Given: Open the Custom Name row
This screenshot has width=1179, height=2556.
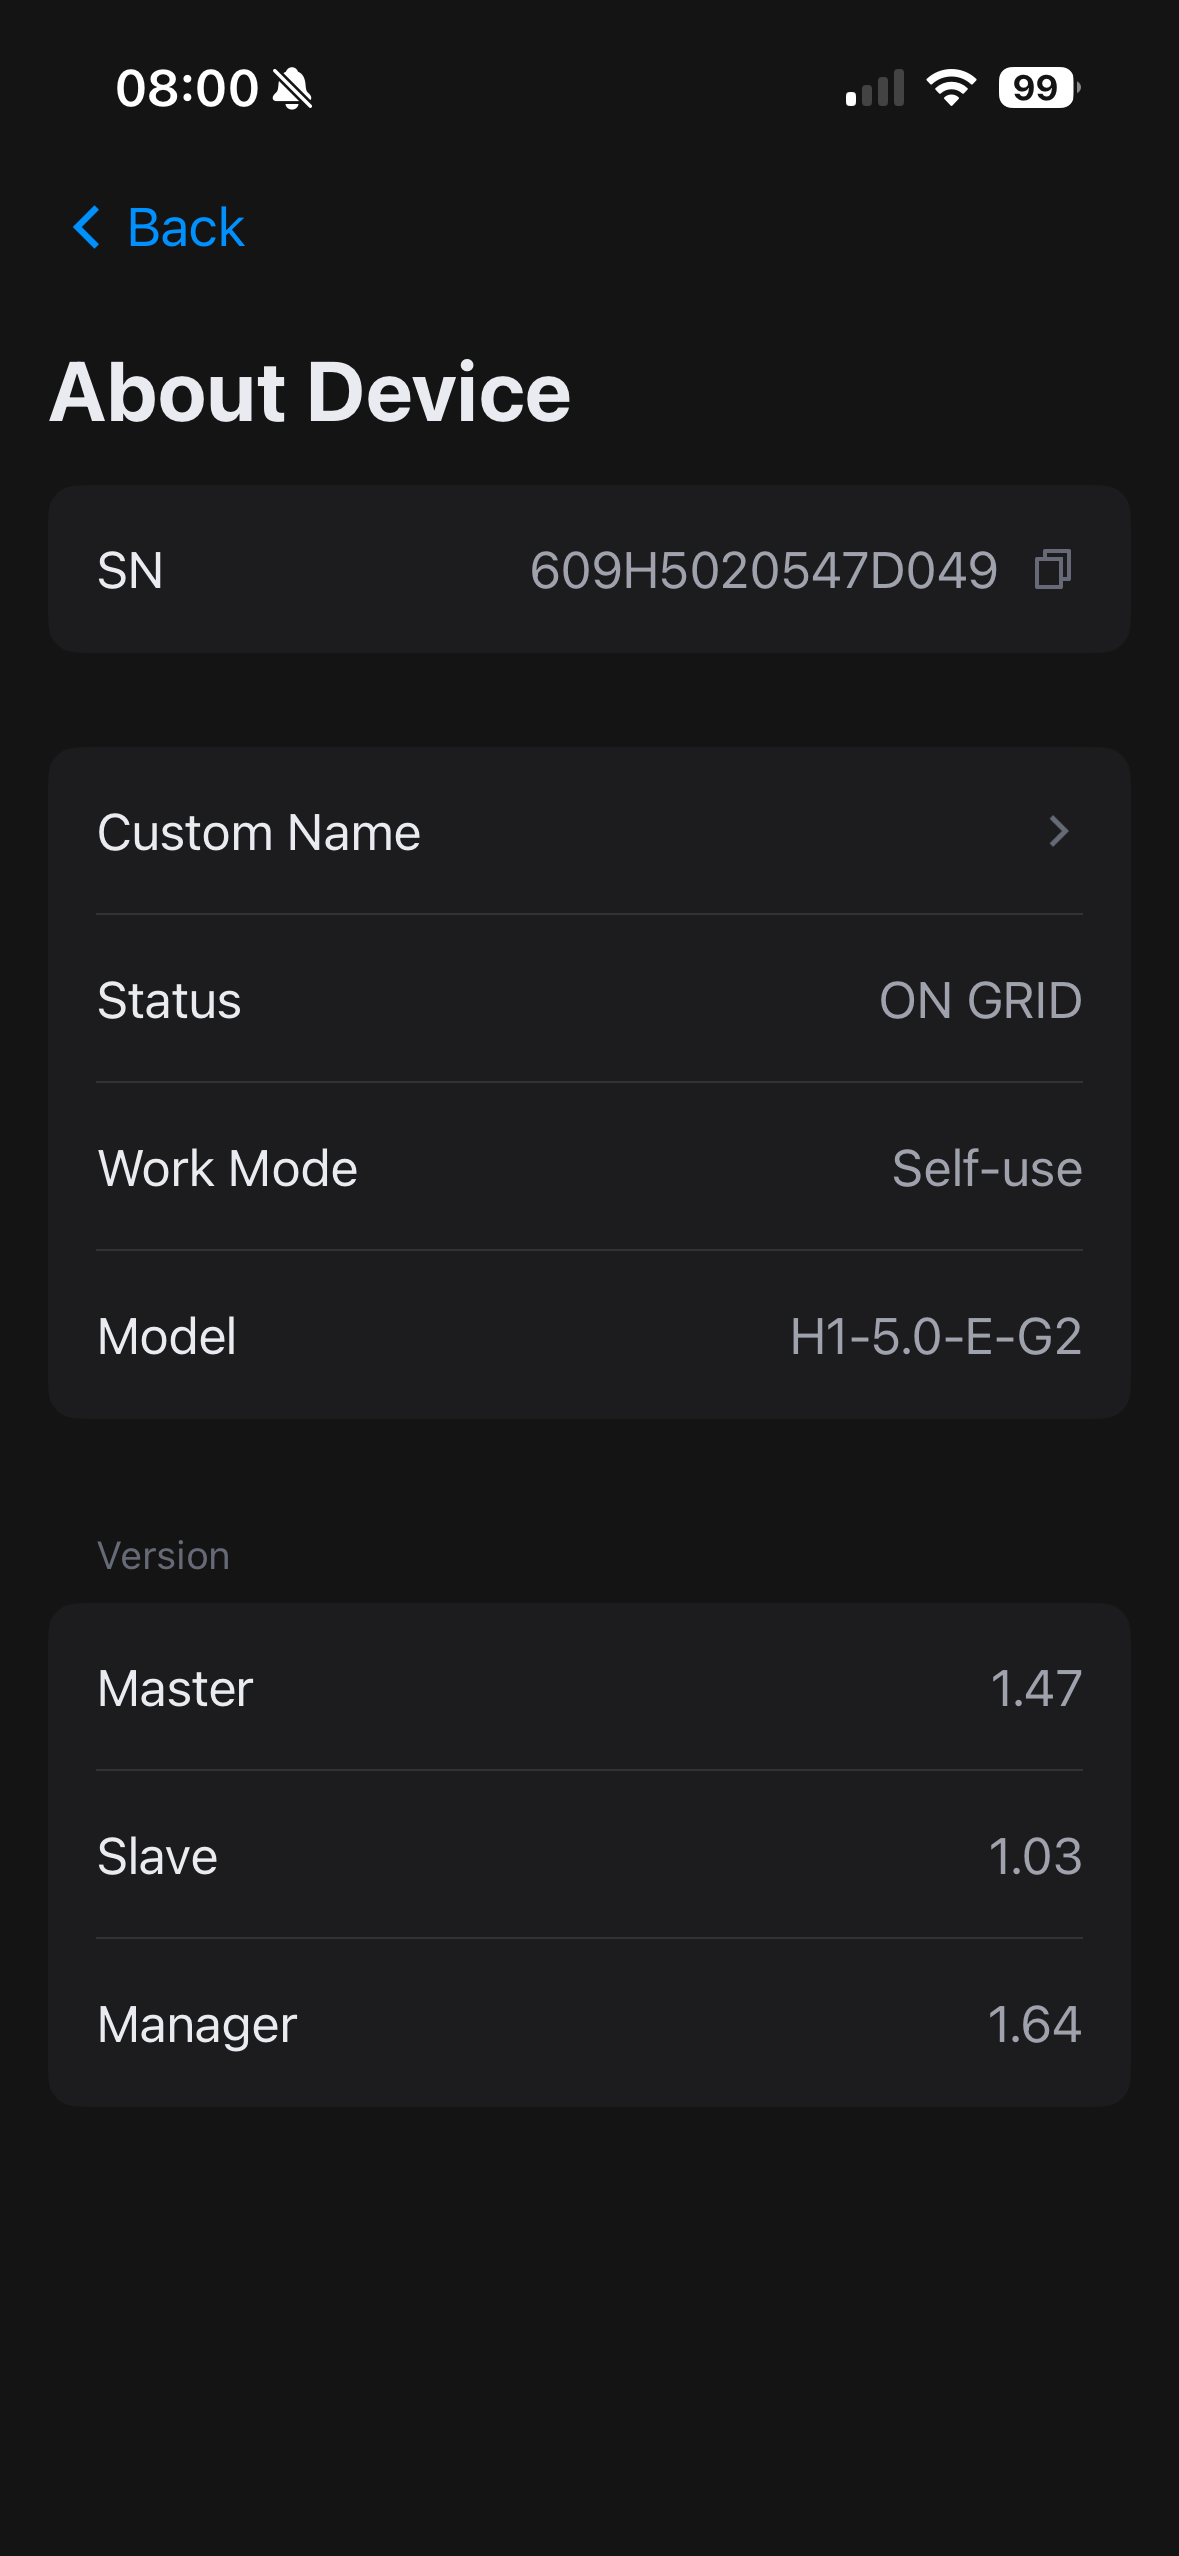Looking at the screenshot, I should 589,832.
